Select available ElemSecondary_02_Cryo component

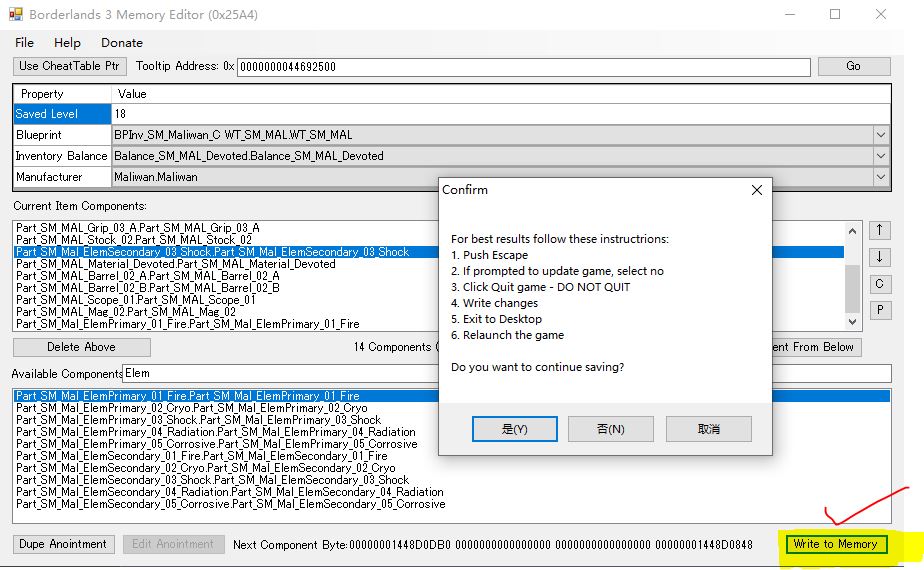click(x=206, y=468)
